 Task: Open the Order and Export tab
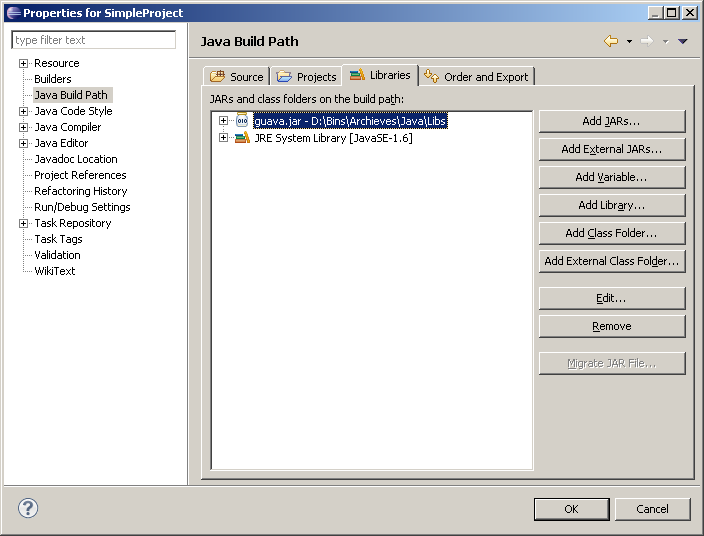477,76
